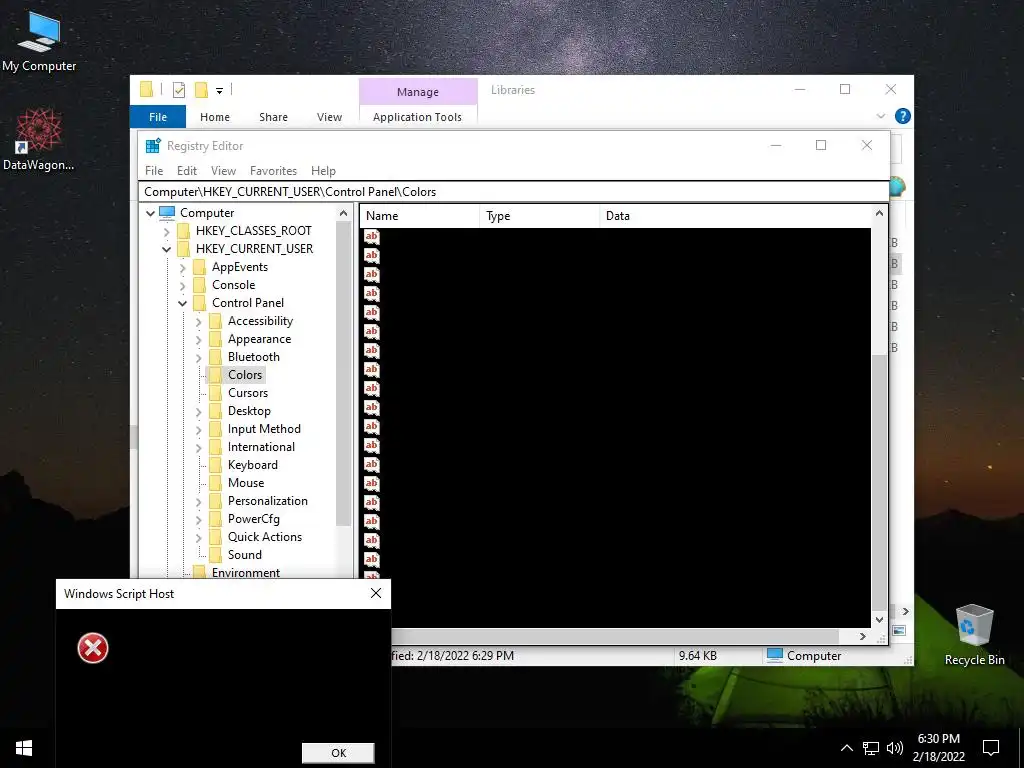This screenshot has height=768, width=1024.
Task: Click the volume speaker icon in tray
Action: pos(895,748)
